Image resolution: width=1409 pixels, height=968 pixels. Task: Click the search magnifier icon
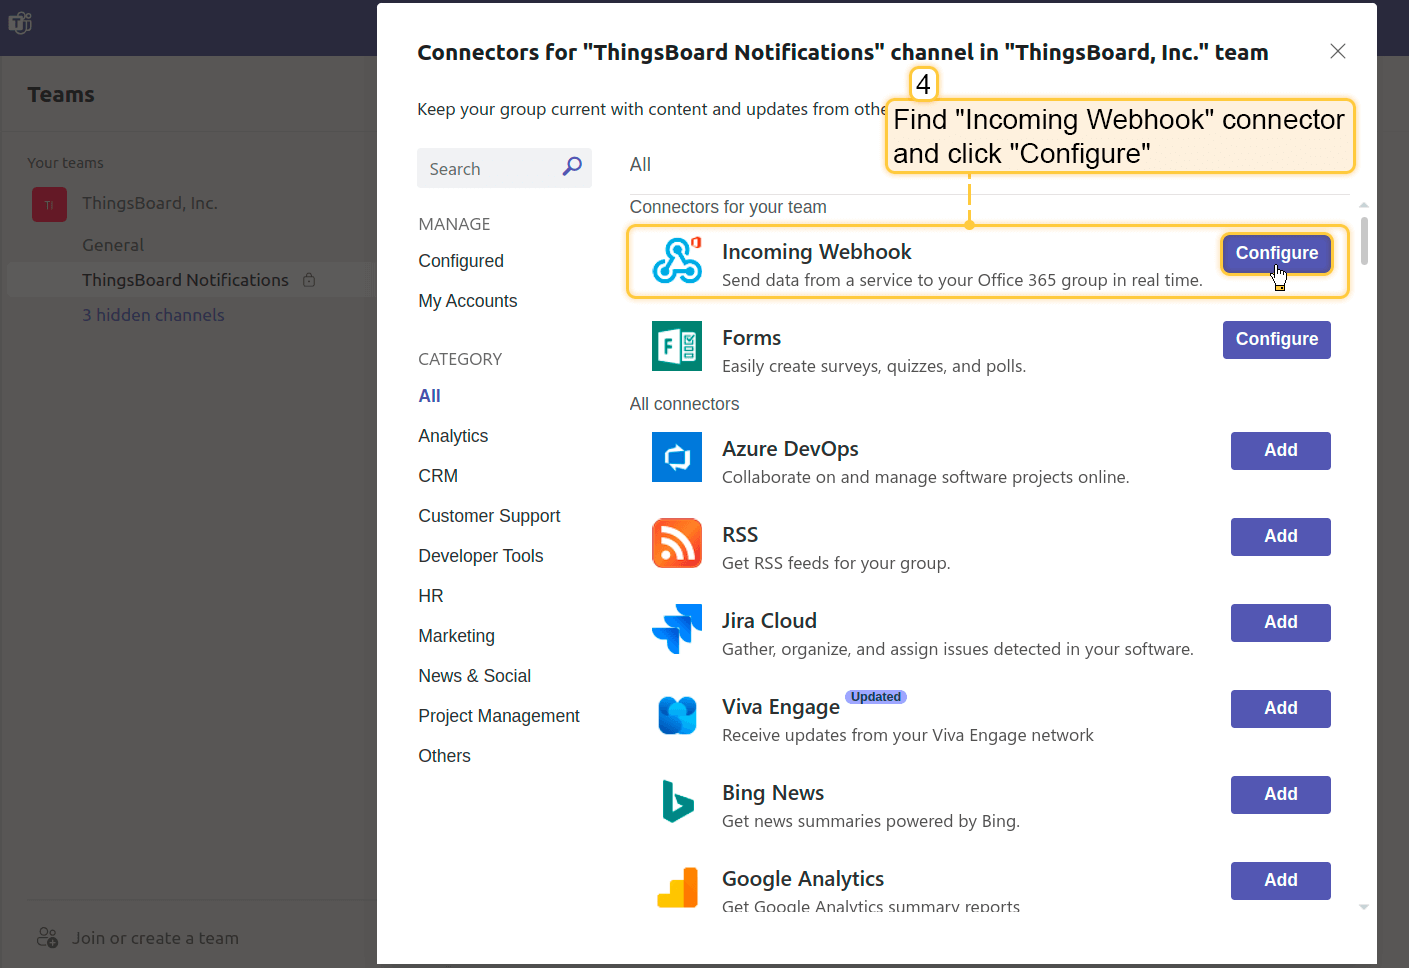tap(572, 167)
